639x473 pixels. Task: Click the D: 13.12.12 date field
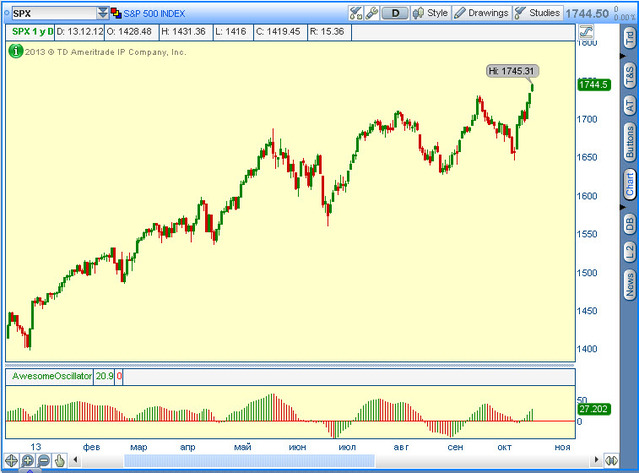pos(80,32)
